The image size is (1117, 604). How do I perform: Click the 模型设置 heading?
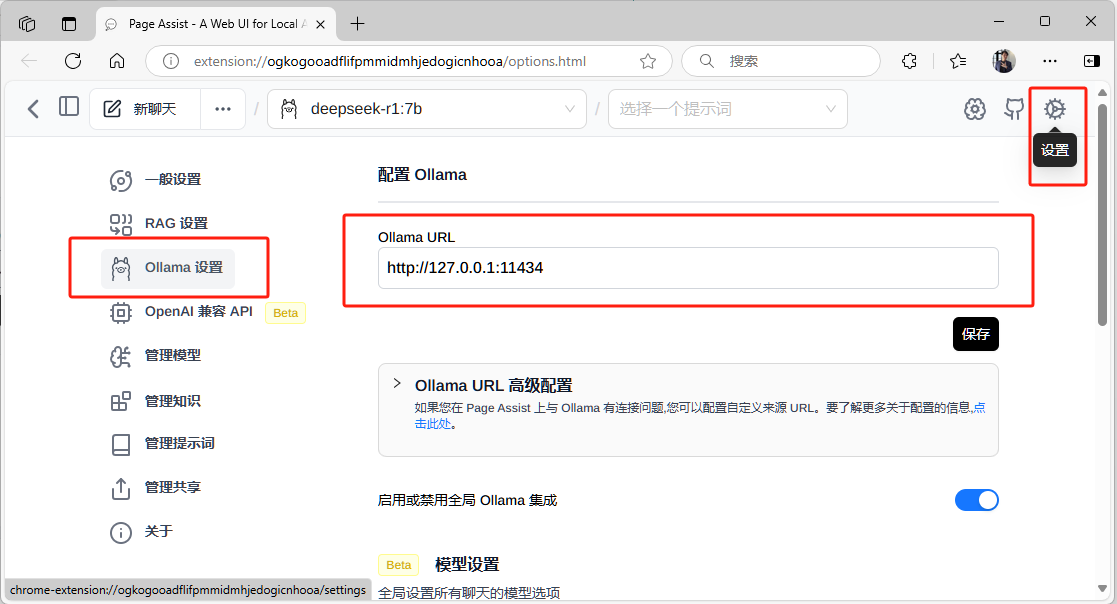(x=467, y=565)
